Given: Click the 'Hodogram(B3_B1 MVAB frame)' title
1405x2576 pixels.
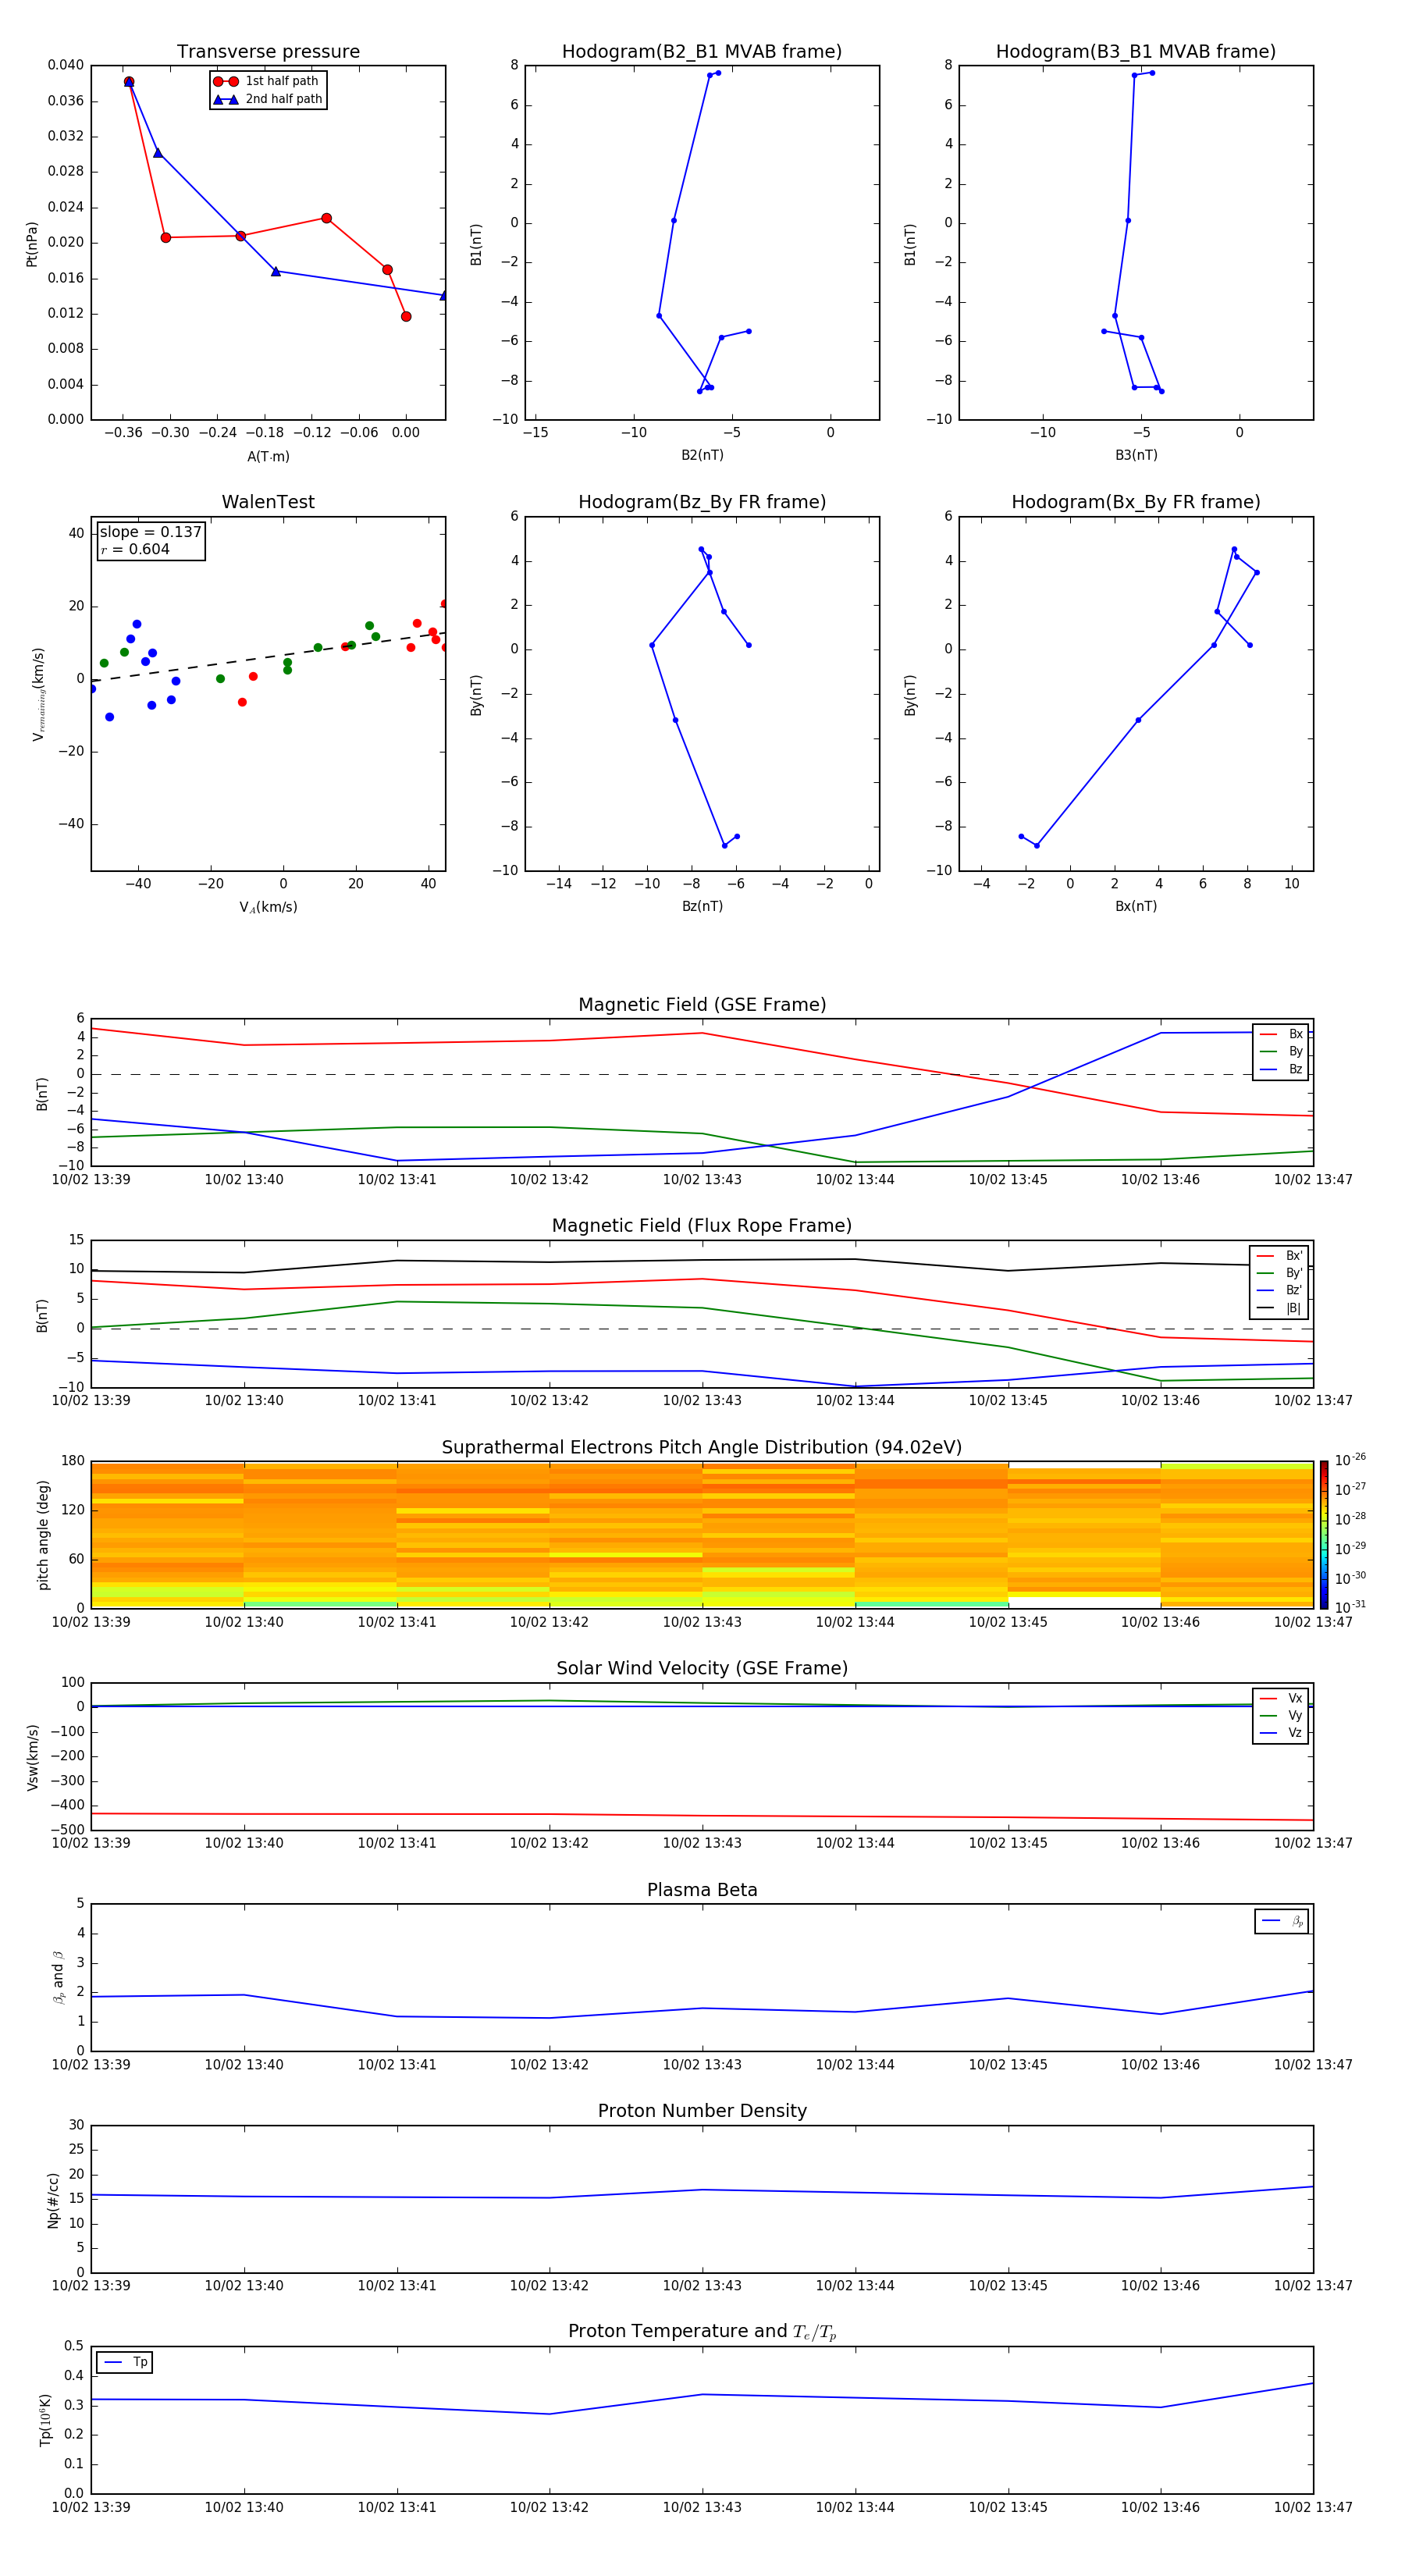Looking at the screenshot, I should click(x=1136, y=52).
